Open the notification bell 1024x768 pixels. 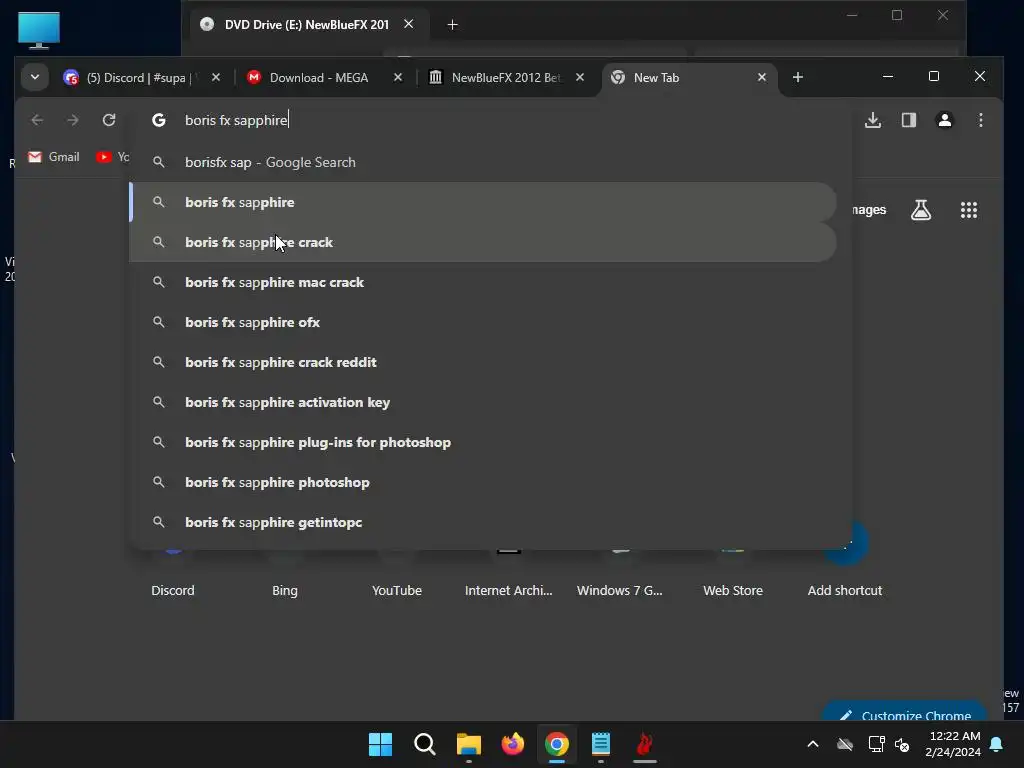tap(997, 744)
